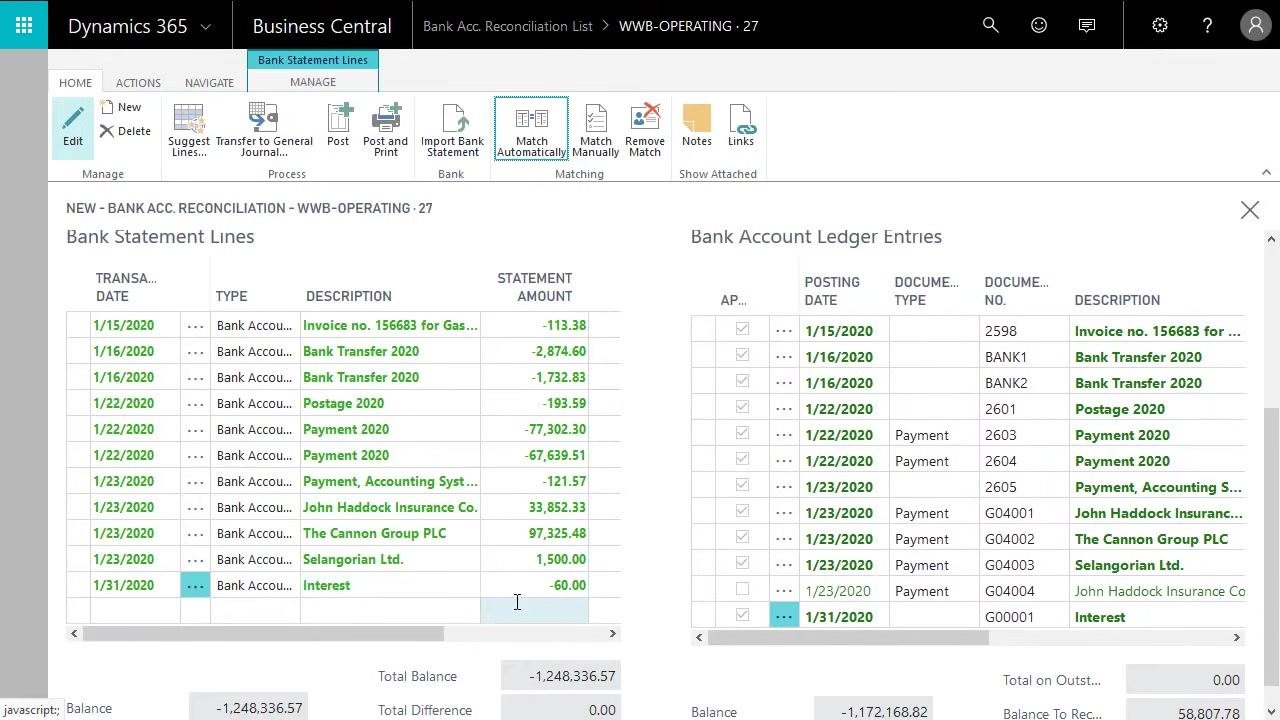Open the chat message icon in header

pos(1087,25)
